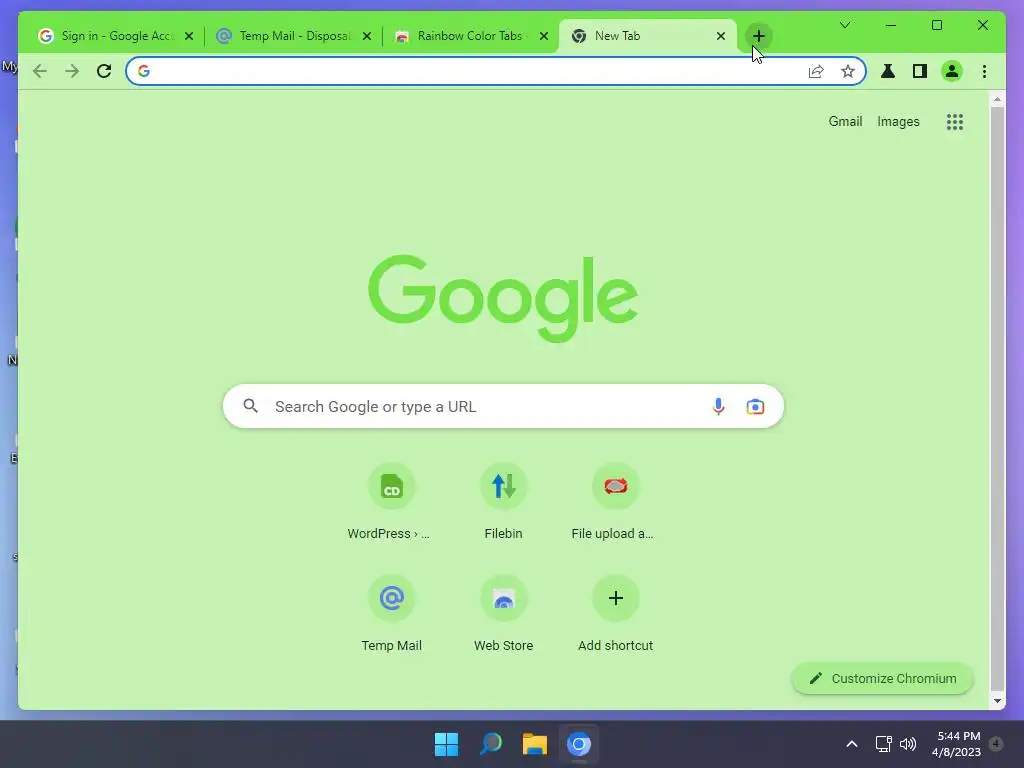This screenshot has height=768, width=1024.
Task: Reload the current page
Action: click(x=104, y=71)
